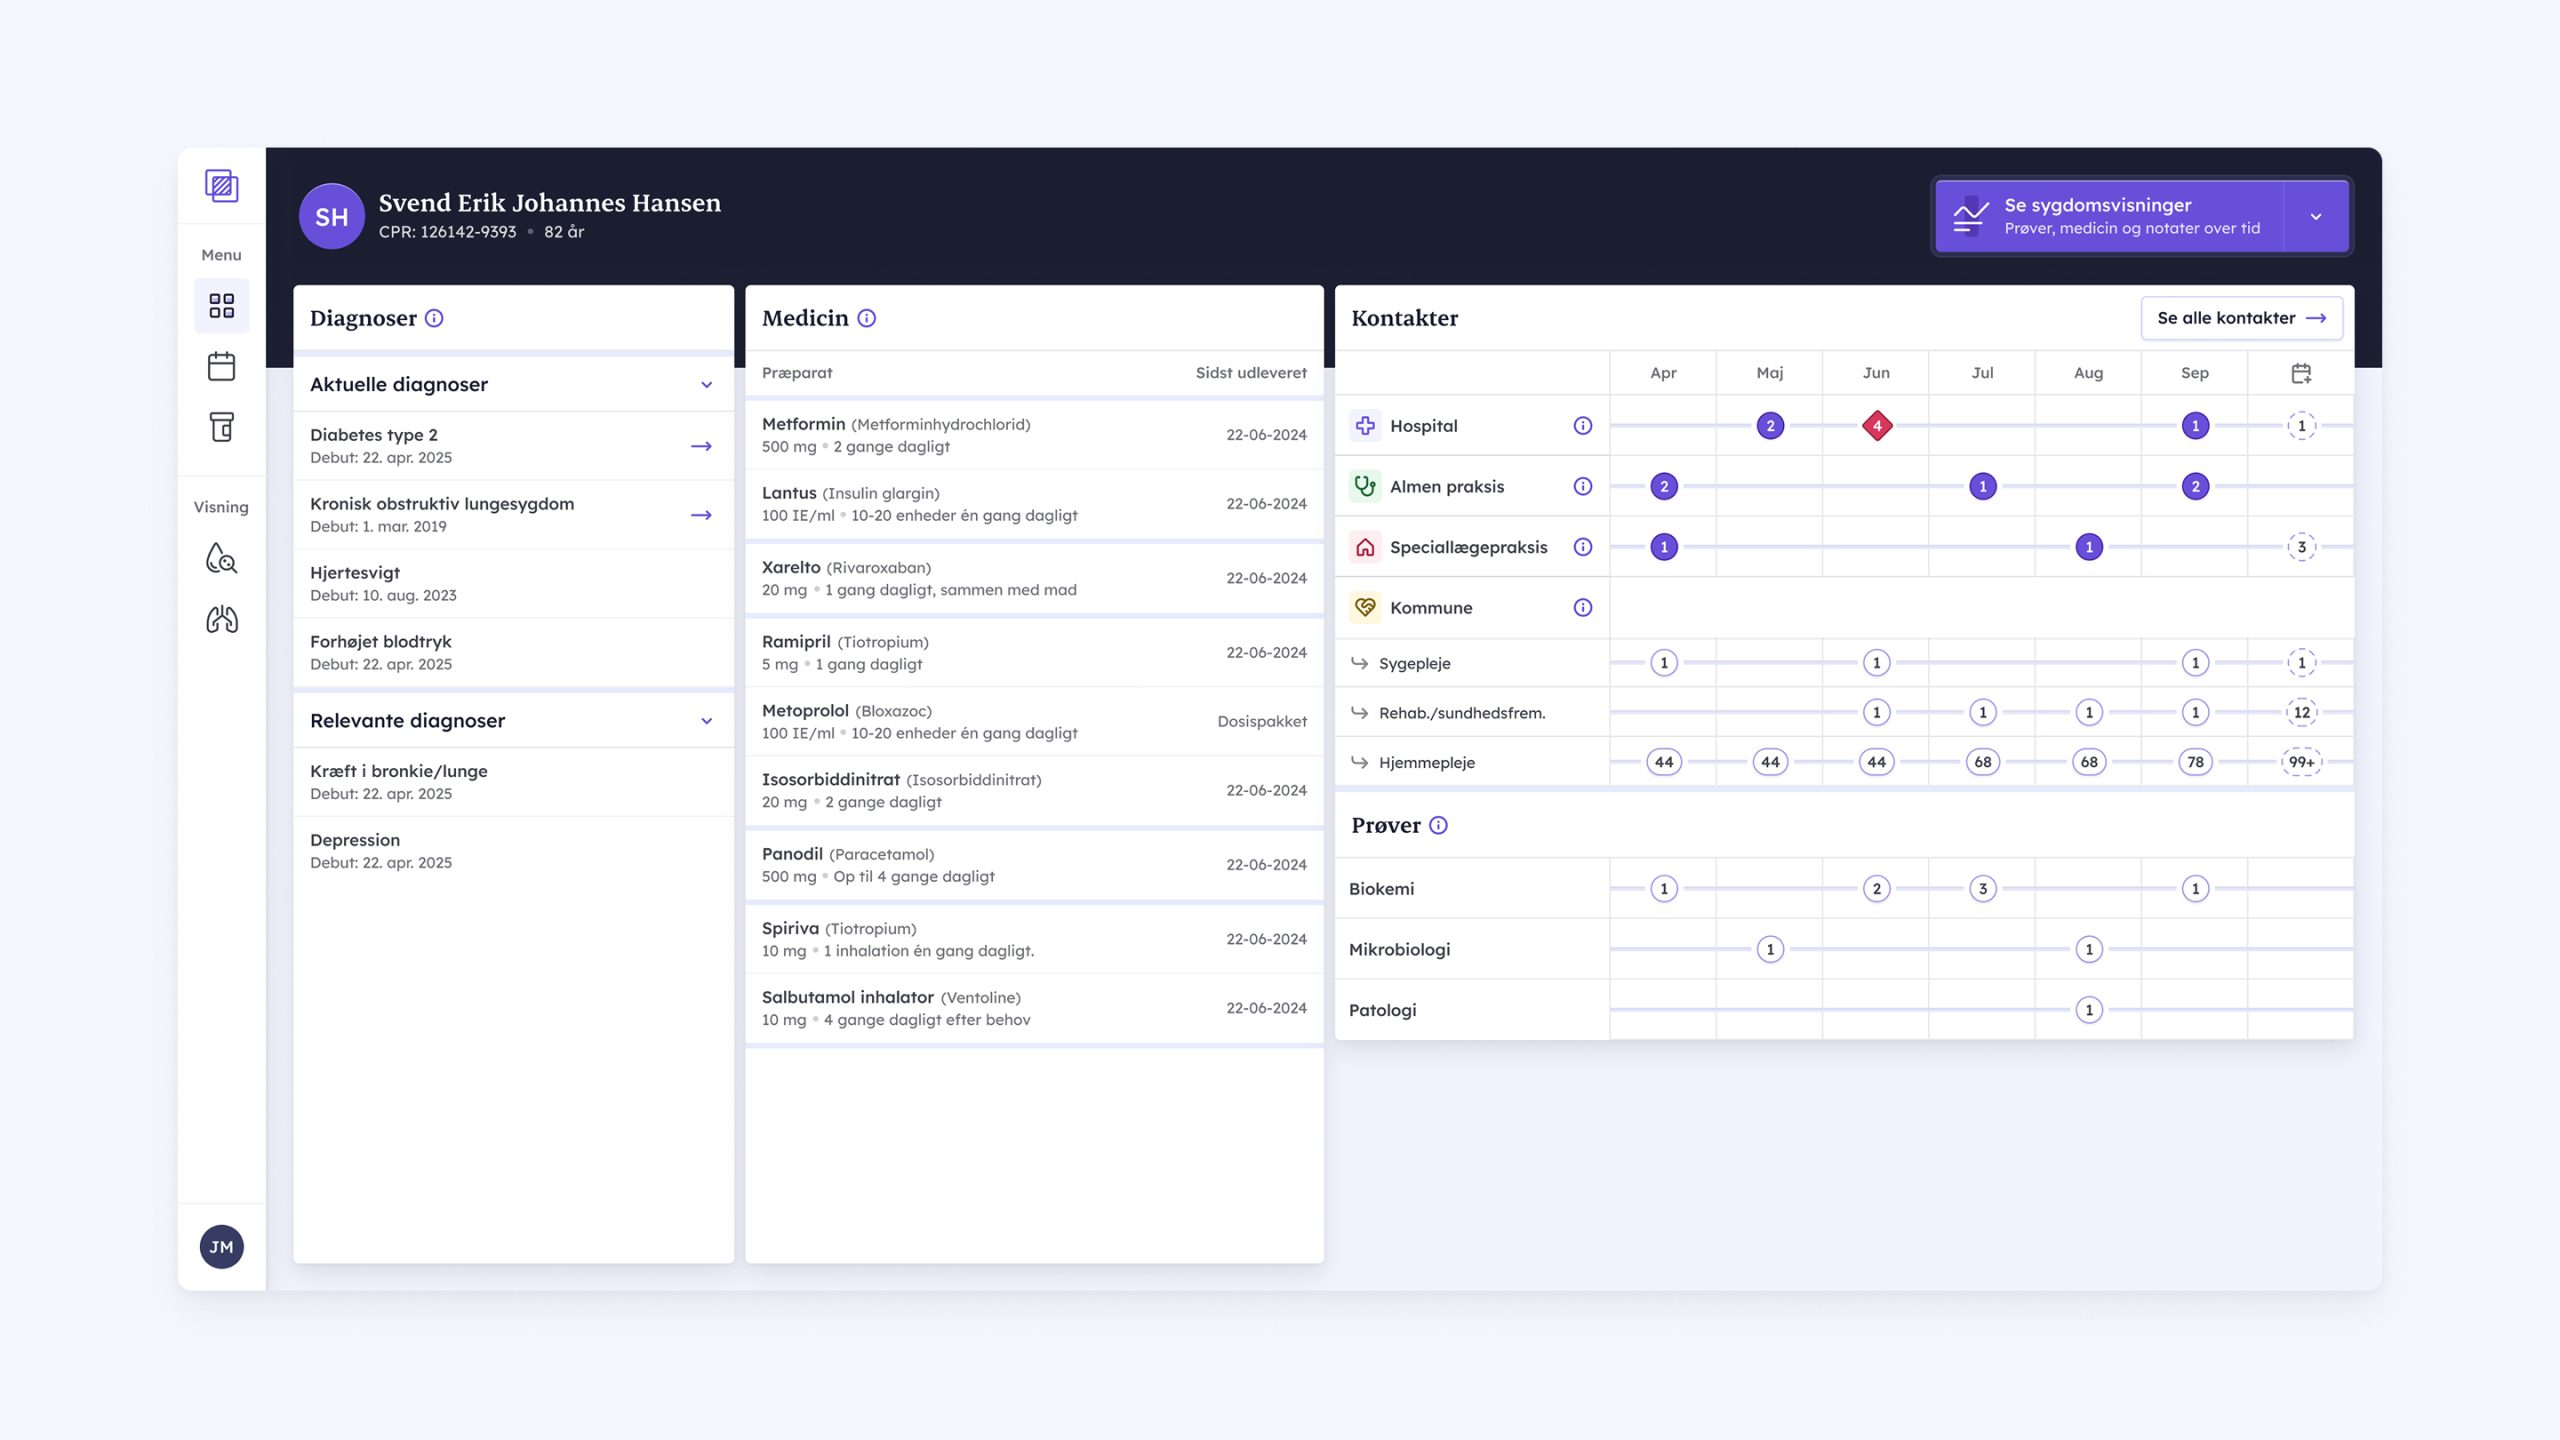Click Se alle kontakter button
The width and height of the screenshot is (2560, 1440).
click(x=2241, y=318)
